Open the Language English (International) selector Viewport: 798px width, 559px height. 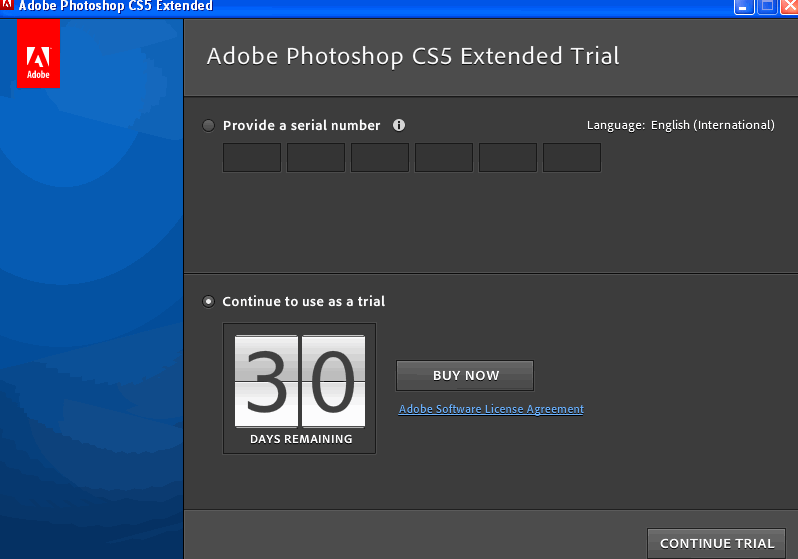711,125
